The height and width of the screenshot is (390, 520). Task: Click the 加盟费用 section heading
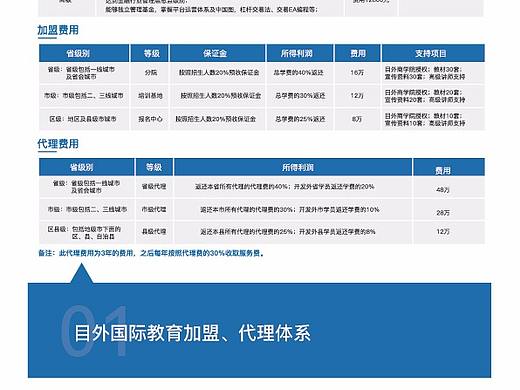click(x=58, y=30)
